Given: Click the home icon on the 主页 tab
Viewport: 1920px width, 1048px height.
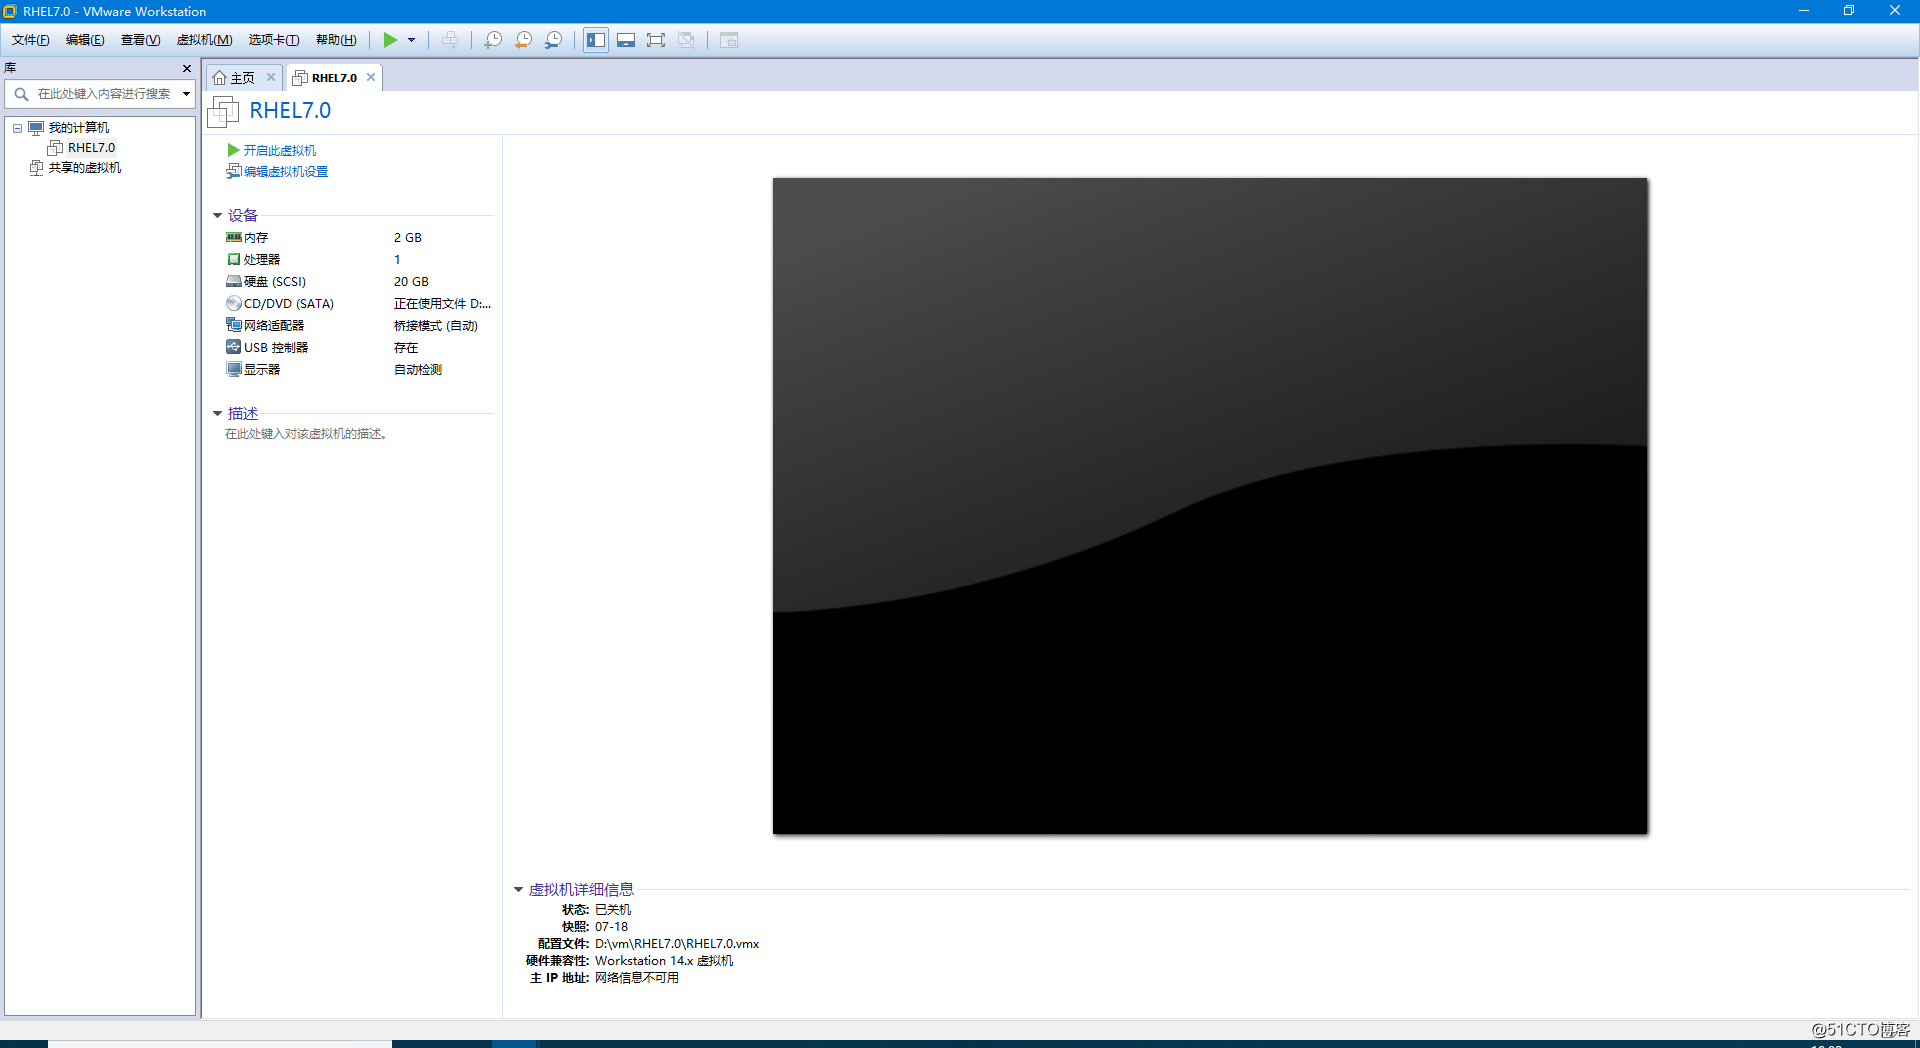Looking at the screenshot, I should (x=220, y=78).
